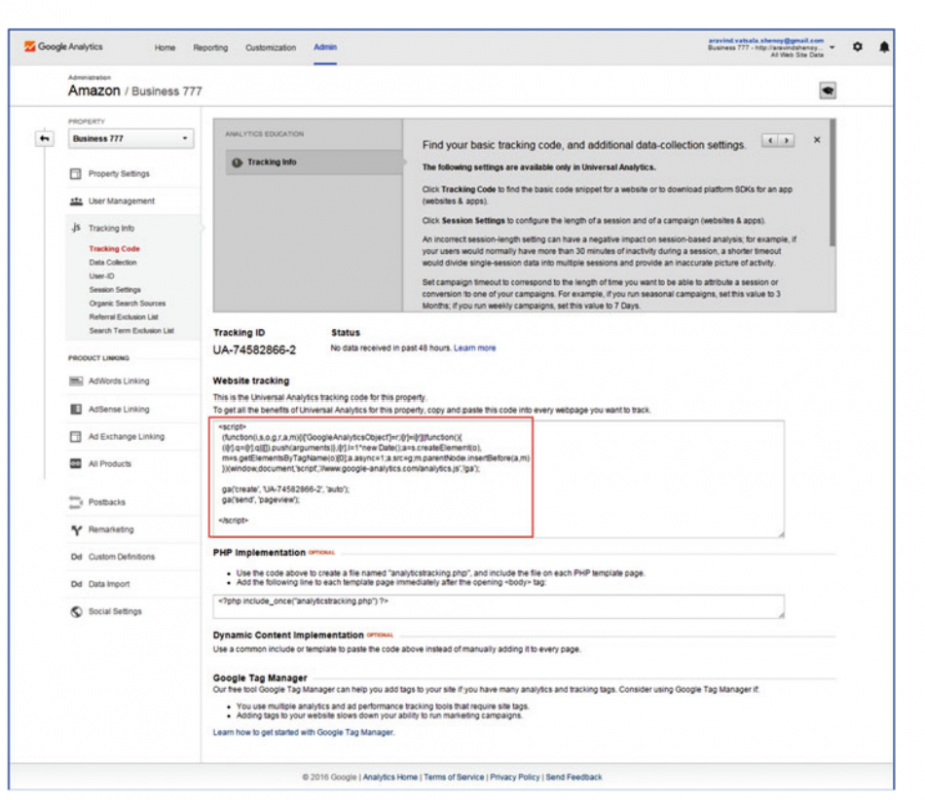Viewport: 925px width, 800px height.
Task: Click the back arrow button beside Property
Action: pyautogui.click(x=44, y=139)
